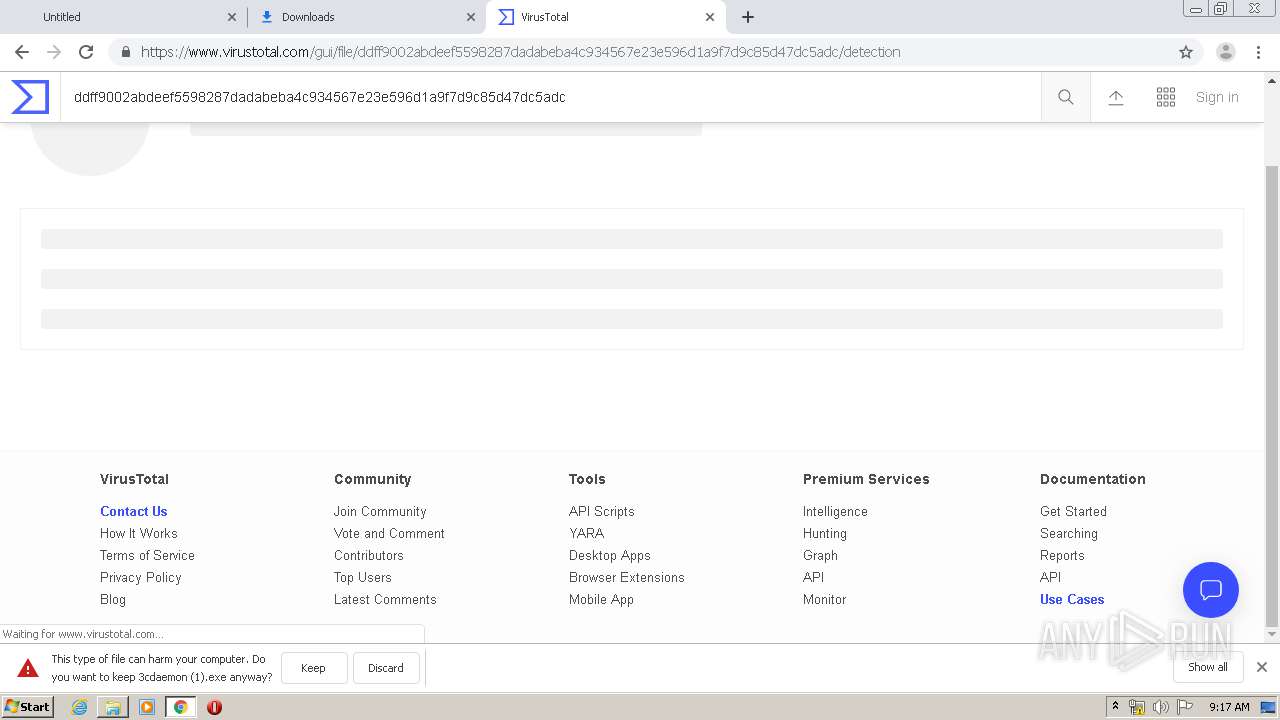Bookmark this page with the star icon

(1186, 52)
